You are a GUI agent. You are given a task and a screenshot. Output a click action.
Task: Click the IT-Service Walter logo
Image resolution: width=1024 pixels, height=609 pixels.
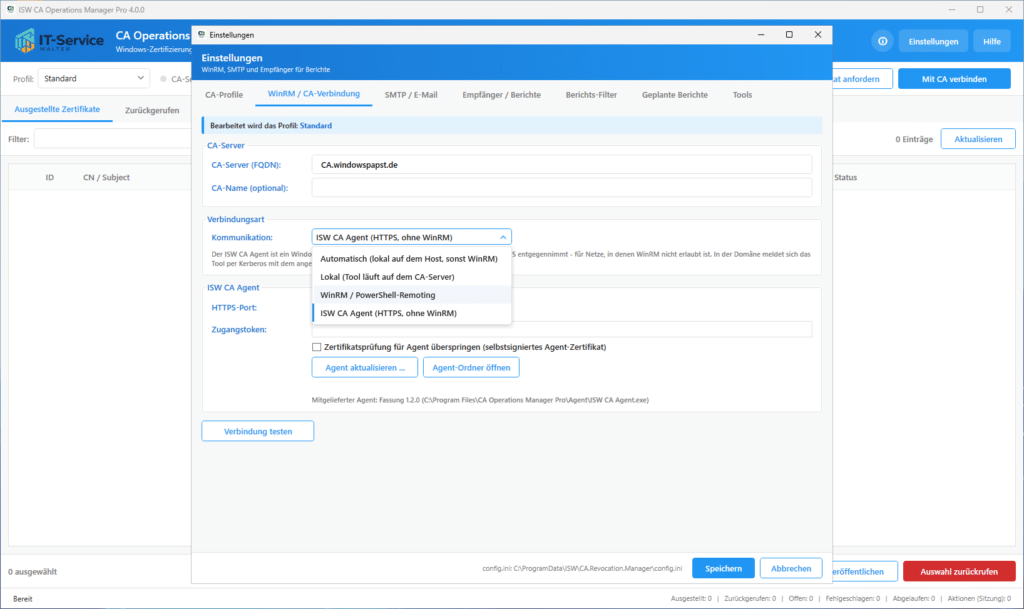point(59,40)
